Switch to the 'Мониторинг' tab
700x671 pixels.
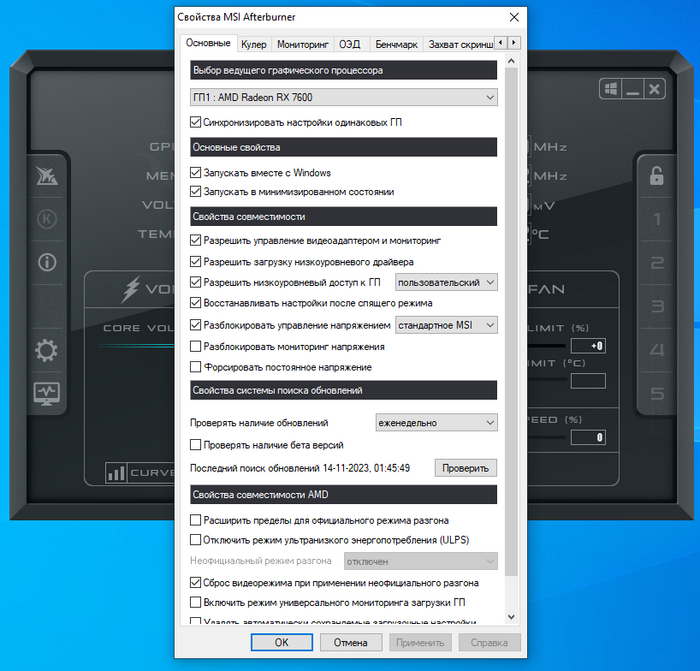click(303, 44)
